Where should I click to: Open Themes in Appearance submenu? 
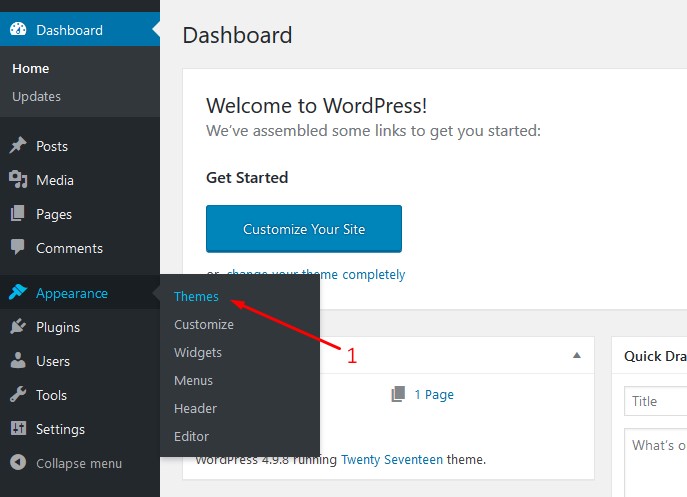coord(196,297)
